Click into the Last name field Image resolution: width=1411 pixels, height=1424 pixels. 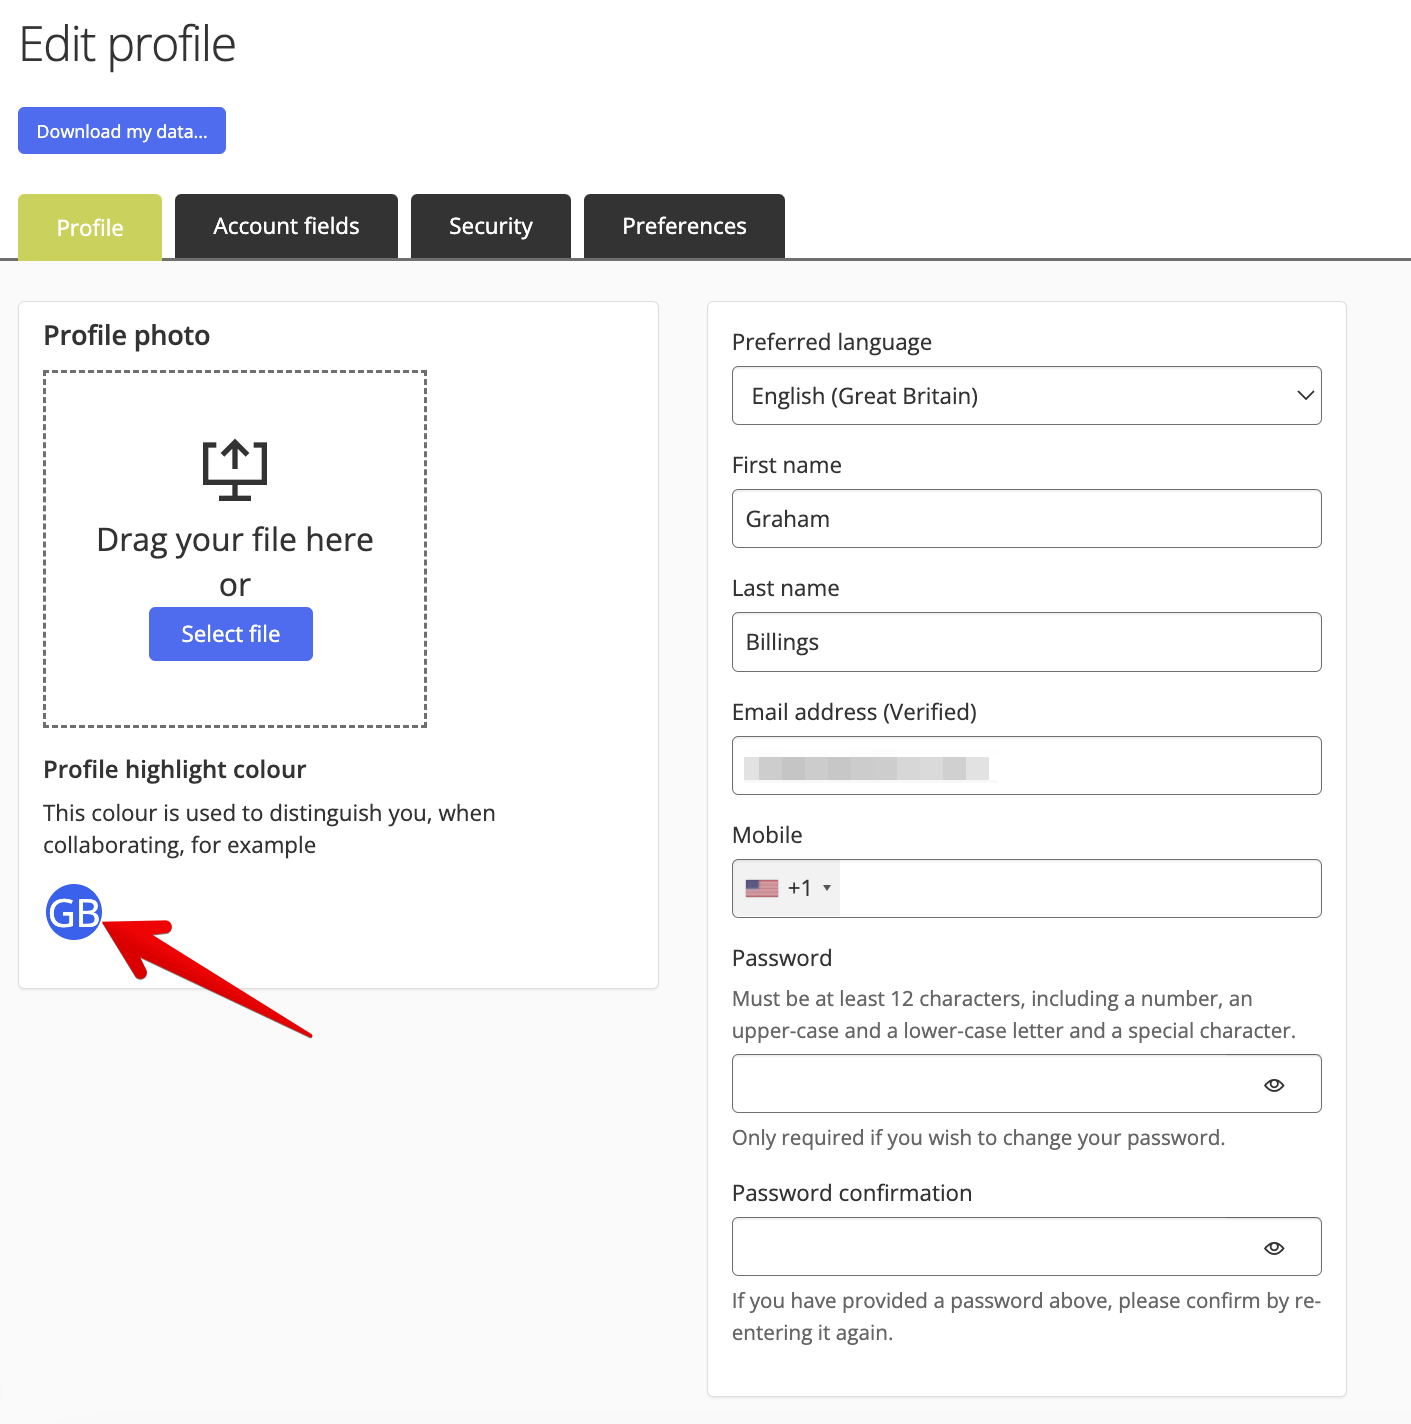coord(1027,642)
